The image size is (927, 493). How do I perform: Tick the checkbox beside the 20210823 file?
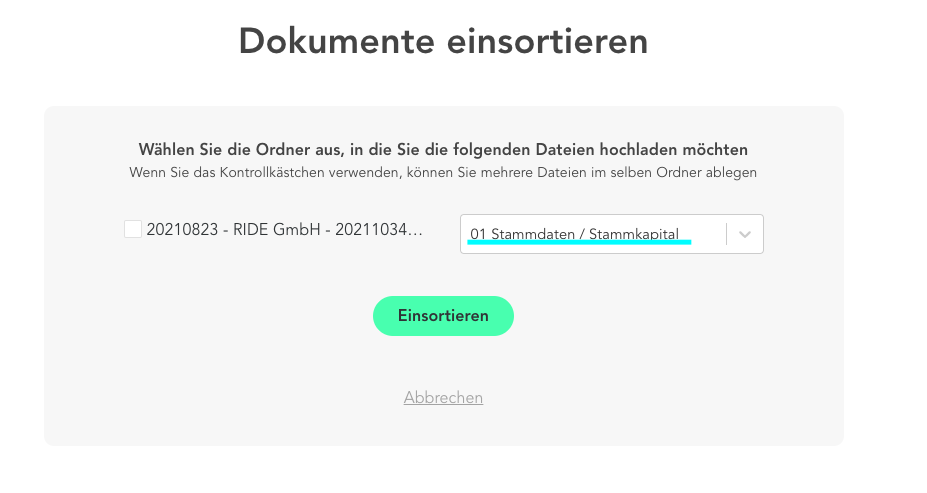point(133,230)
